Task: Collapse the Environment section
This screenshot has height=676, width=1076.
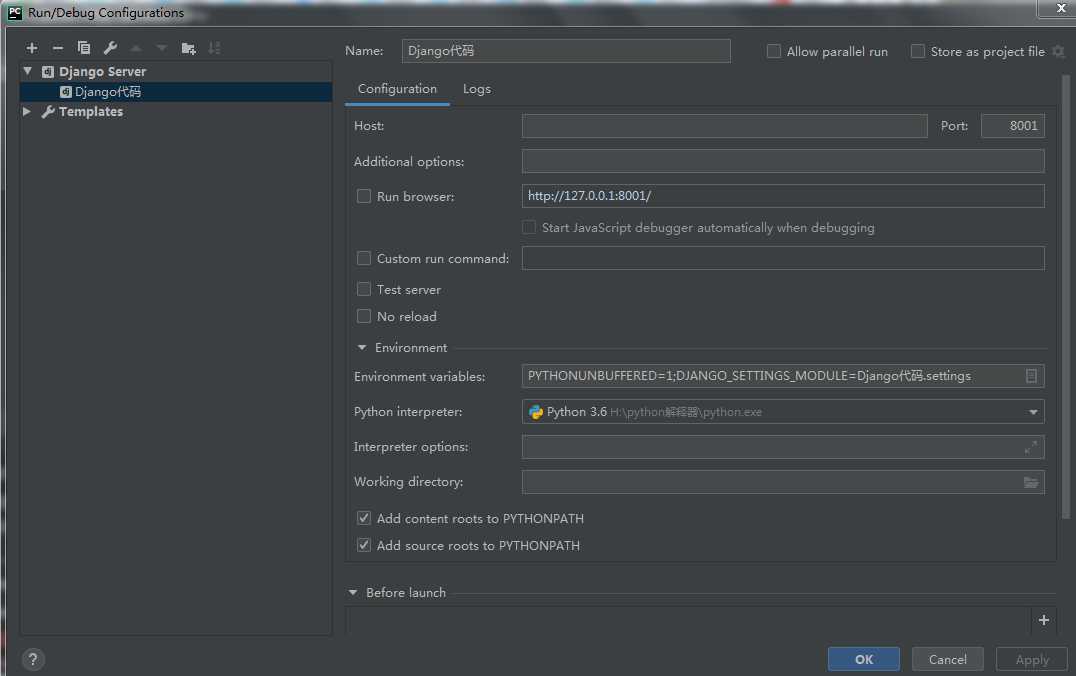Action: click(362, 348)
